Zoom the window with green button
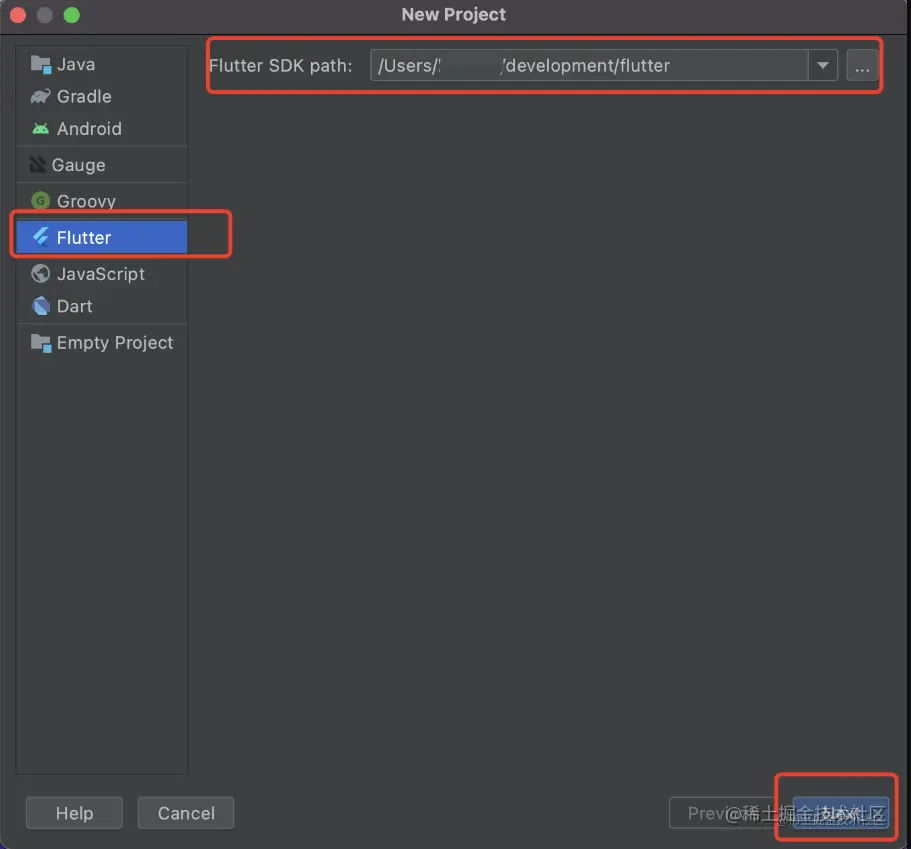This screenshot has width=911, height=849. pos(71,15)
